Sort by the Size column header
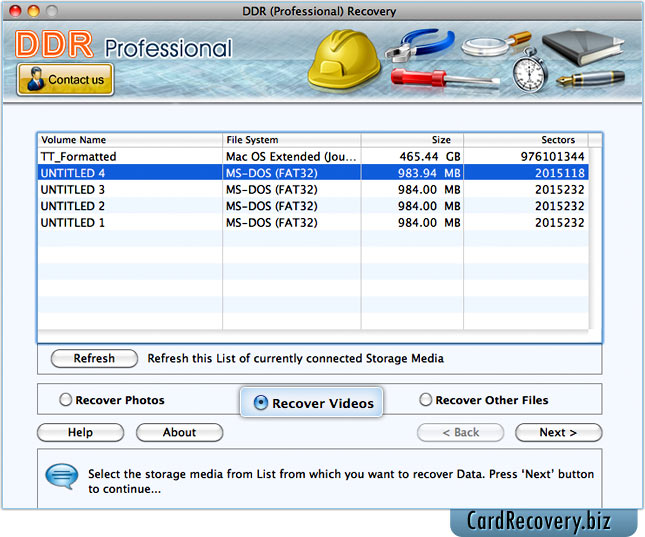645x537 pixels. point(413,140)
